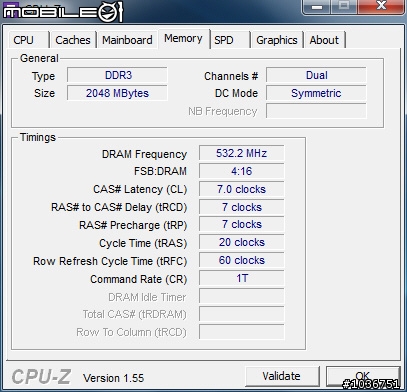This screenshot has height=392, width=407.
Task: Select the DDR3 memory type value
Action: coord(117,75)
